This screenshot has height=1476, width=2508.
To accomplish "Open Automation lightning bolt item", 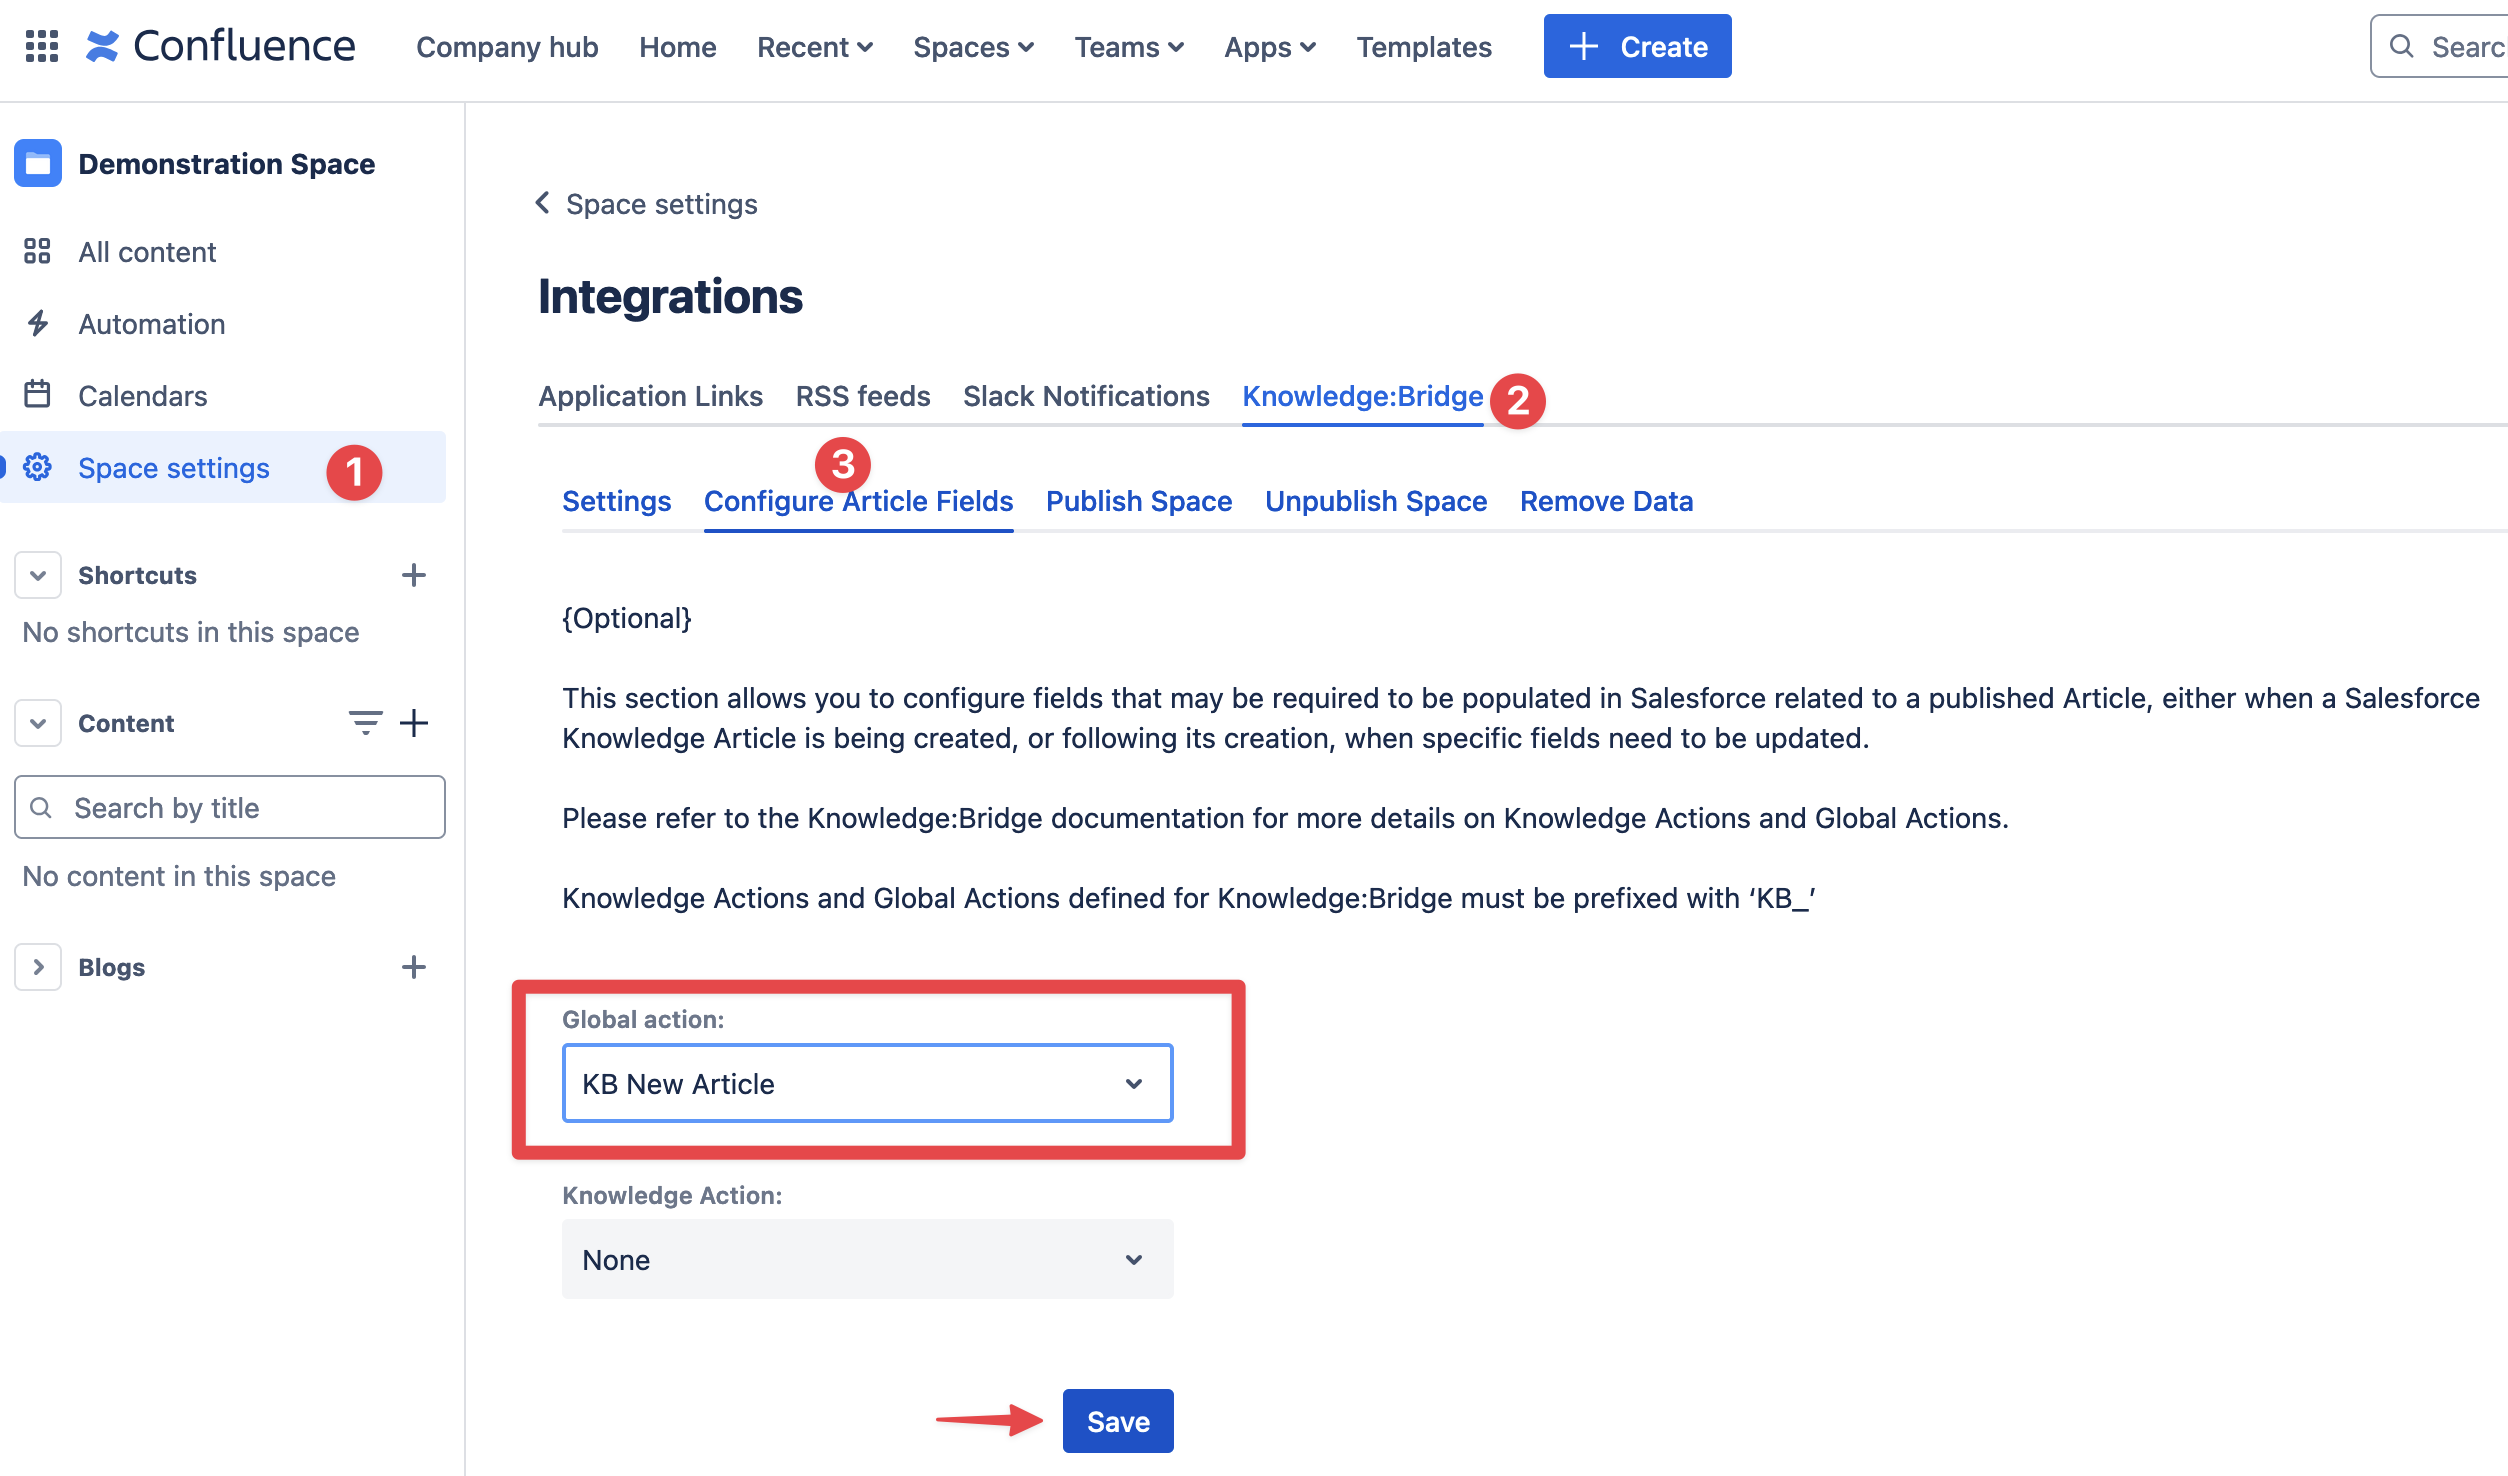I will pyautogui.click(x=151, y=324).
